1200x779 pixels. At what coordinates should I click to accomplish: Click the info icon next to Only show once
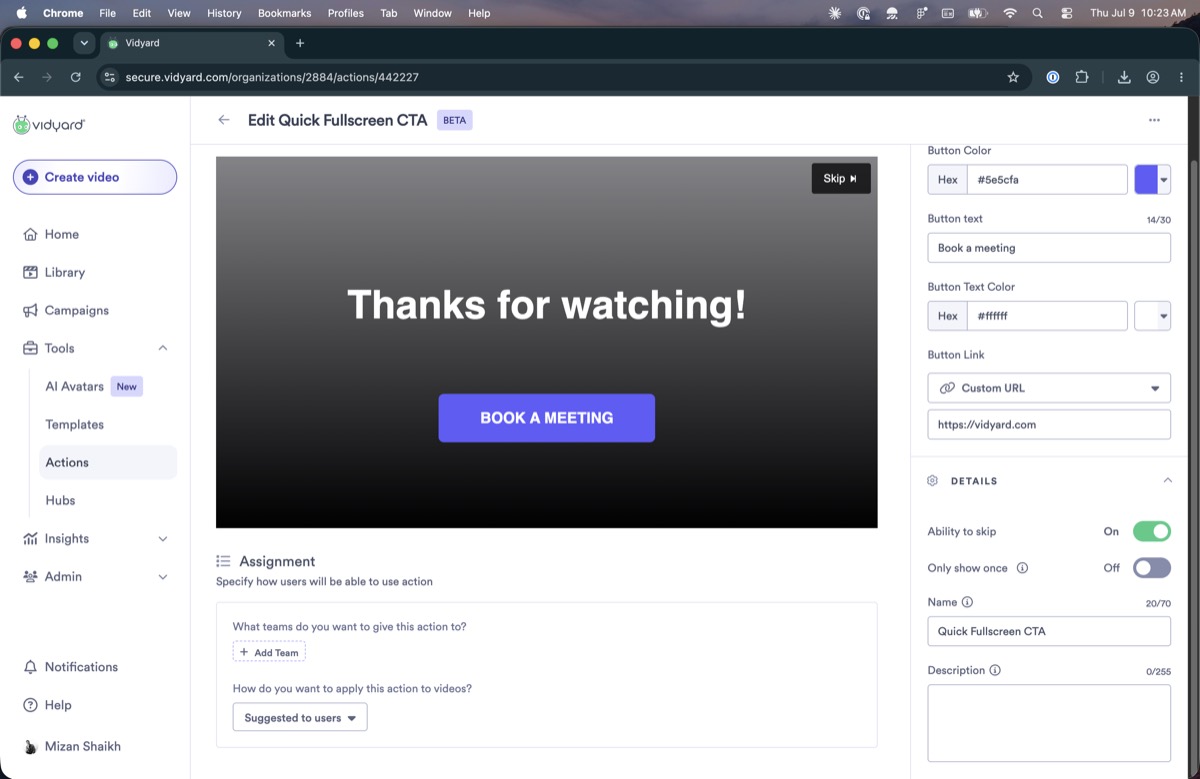1022,568
